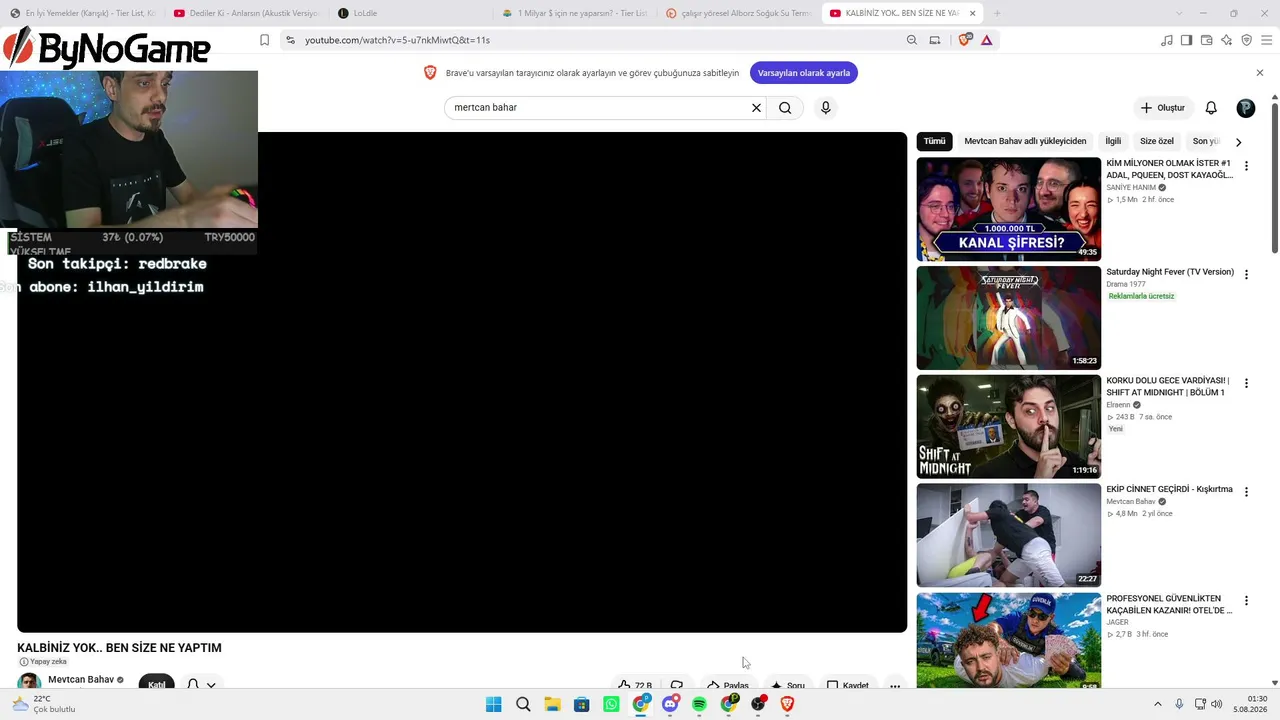The height and width of the screenshot is (720, 1280).
Task: Open Brave Wallet icon
Action: 1207,40
